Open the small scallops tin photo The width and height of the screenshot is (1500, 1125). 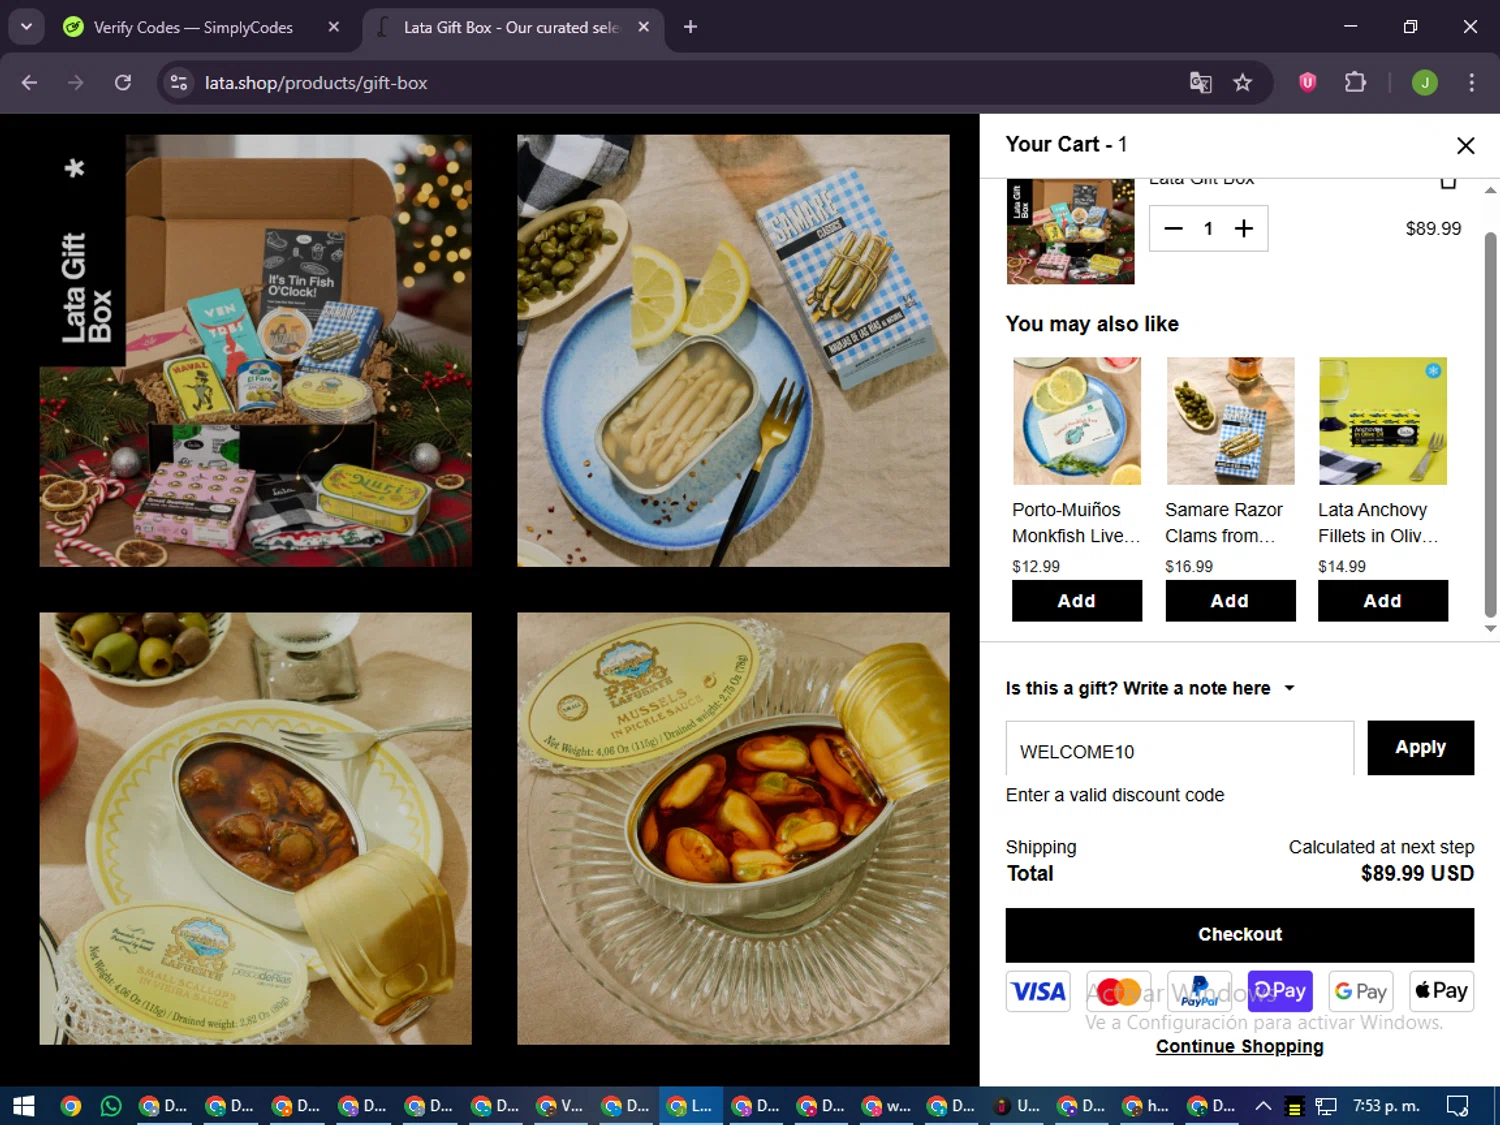256,829
